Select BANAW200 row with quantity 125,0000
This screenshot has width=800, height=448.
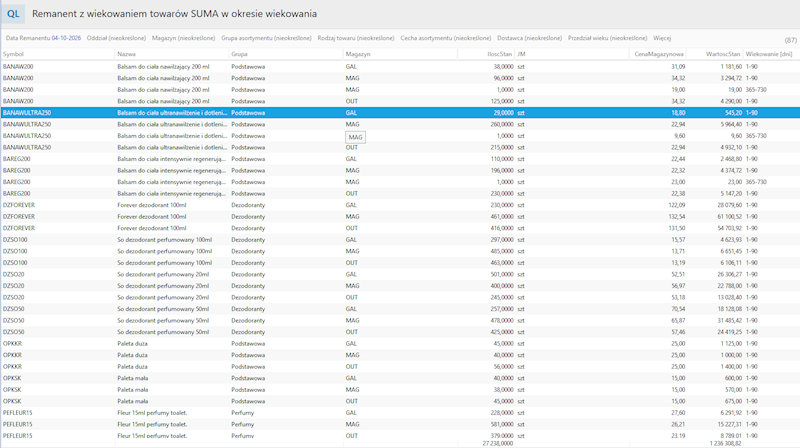[400, 102]
